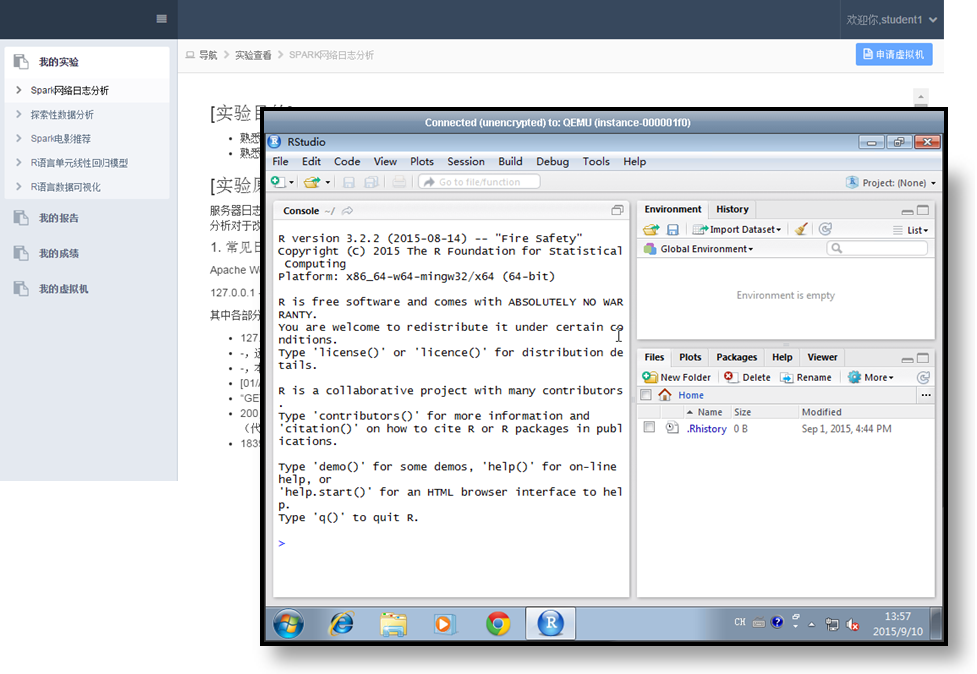Click the New File icon in RStudio toolbar

[x=278, y=182]
